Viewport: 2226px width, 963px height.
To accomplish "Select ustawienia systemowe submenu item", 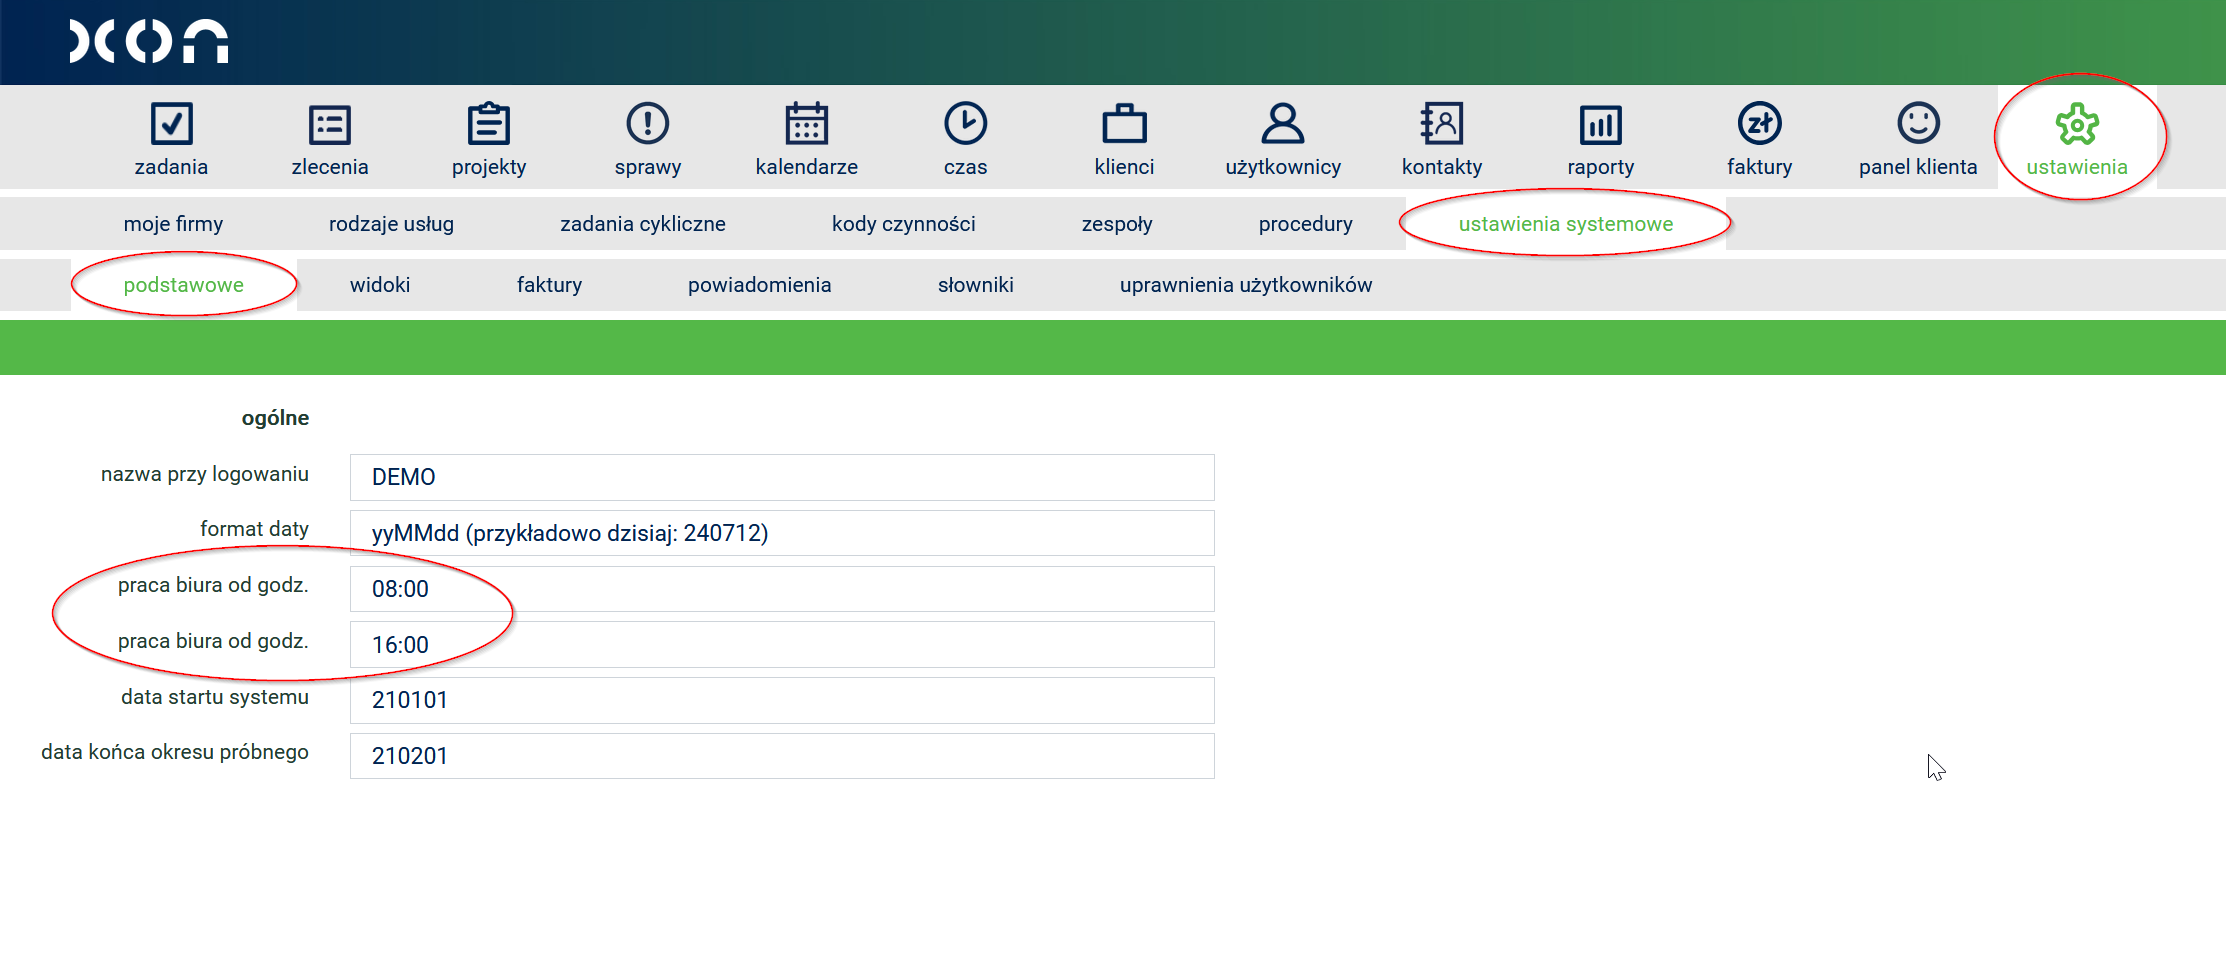I will (1566, 224).
